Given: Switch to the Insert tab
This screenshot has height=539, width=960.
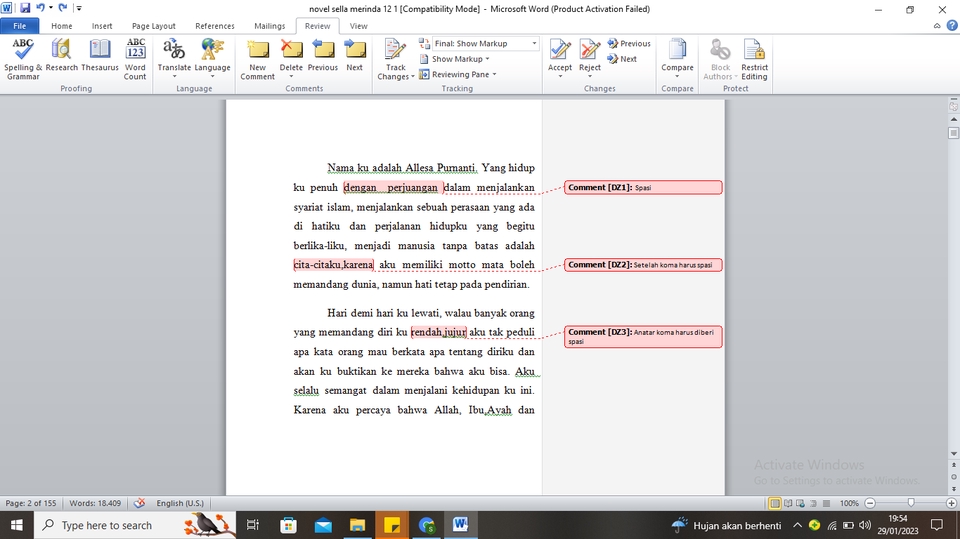Looking at the screenshot, I should pos(102,26).
